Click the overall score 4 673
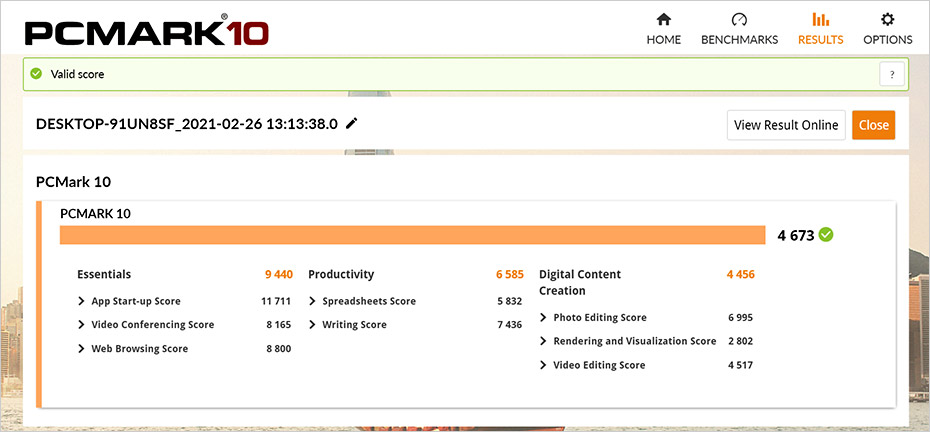 point(796,236)
